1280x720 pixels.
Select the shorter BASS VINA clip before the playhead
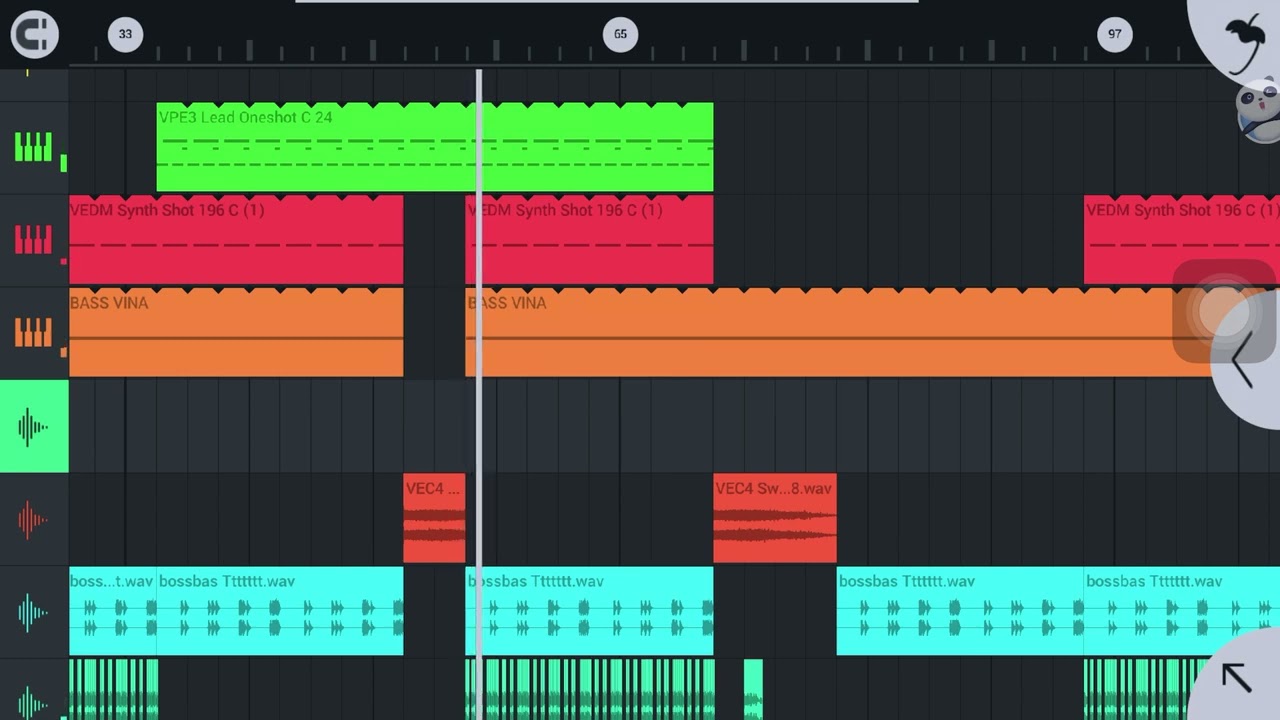tap(236, 333)
